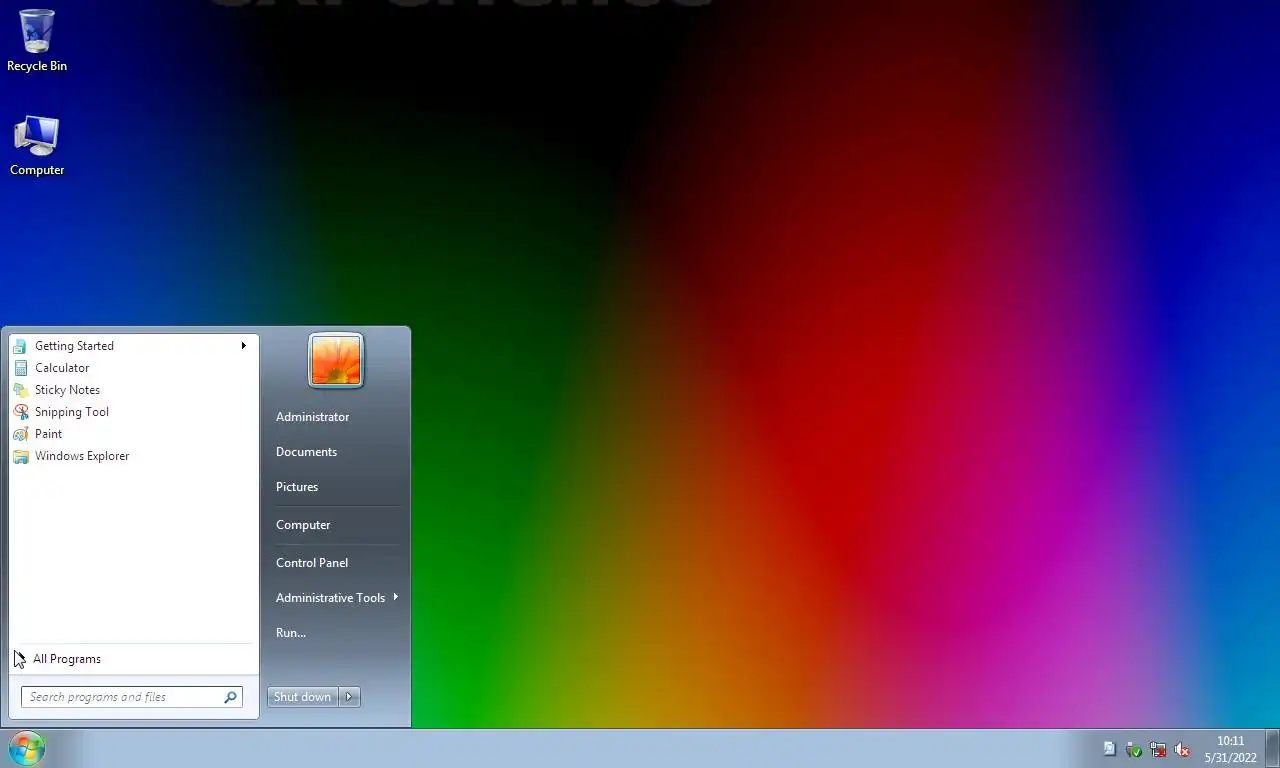Click the Snipping Tool label text
1280x768 pixels.
[x=72, y=412]
